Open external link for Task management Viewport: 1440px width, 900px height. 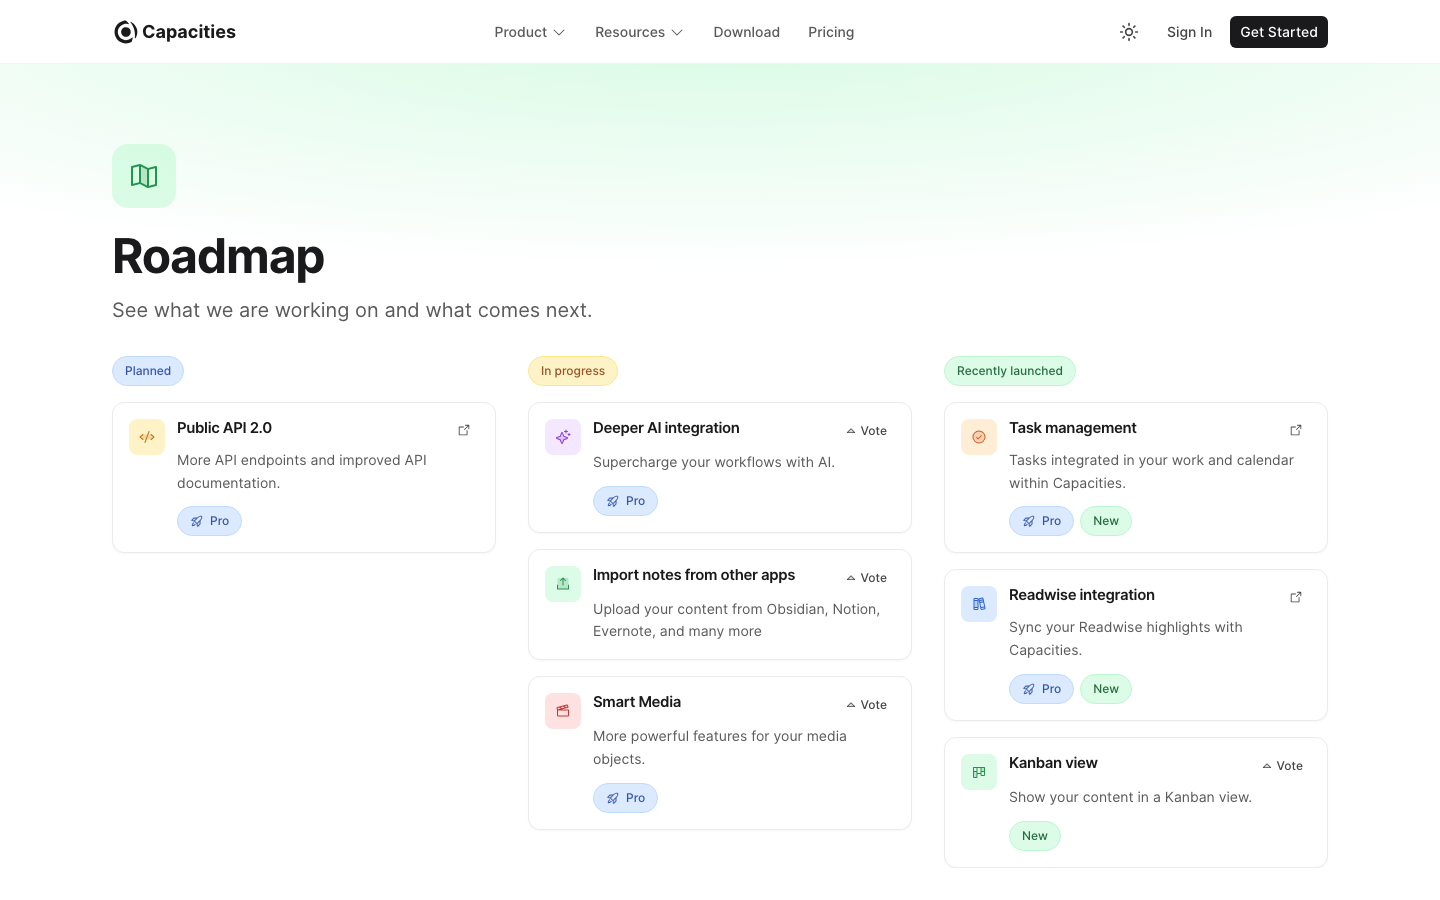point(1296,430)
